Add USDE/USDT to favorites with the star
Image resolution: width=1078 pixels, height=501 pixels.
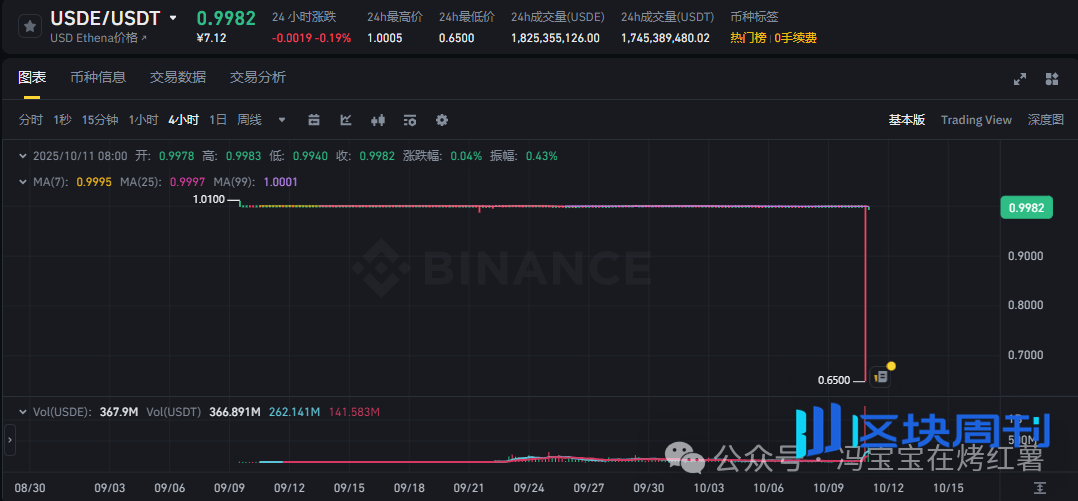point(30,27)
